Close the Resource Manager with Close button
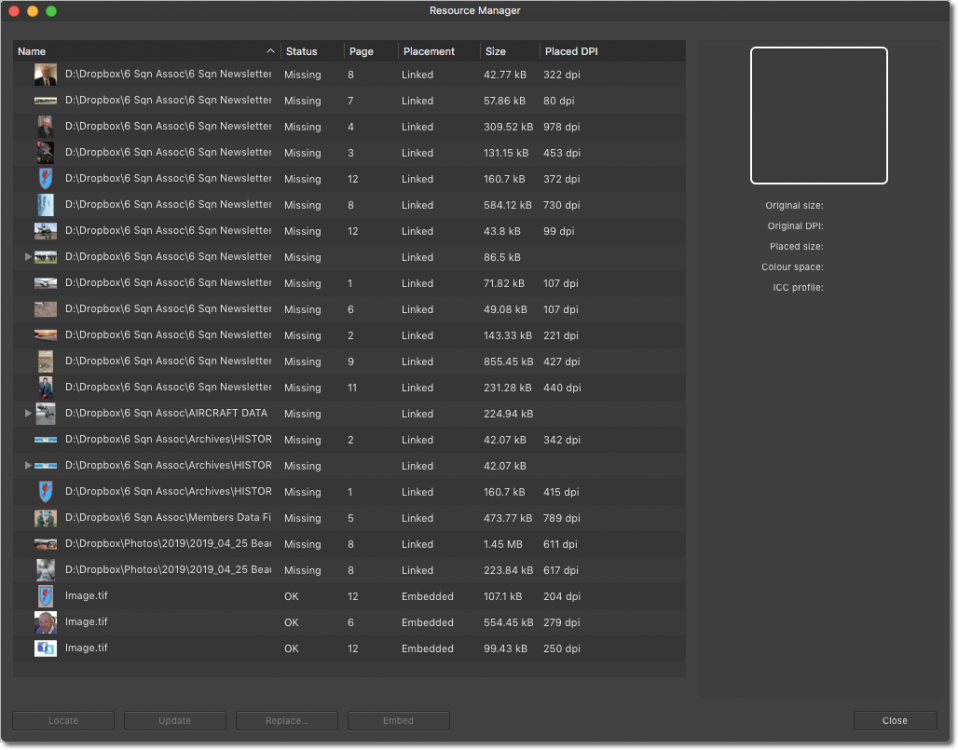Image resolution: width=958 pixels, height=750 pixels. [895, 721]
